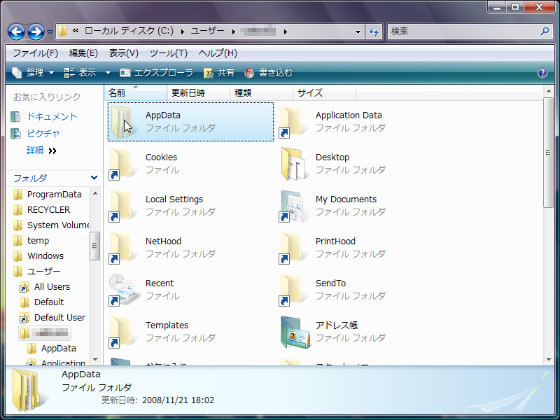560x420 pixels.
Task: Click the 共有 share toolbar button
Action: (x=219, y=73)
